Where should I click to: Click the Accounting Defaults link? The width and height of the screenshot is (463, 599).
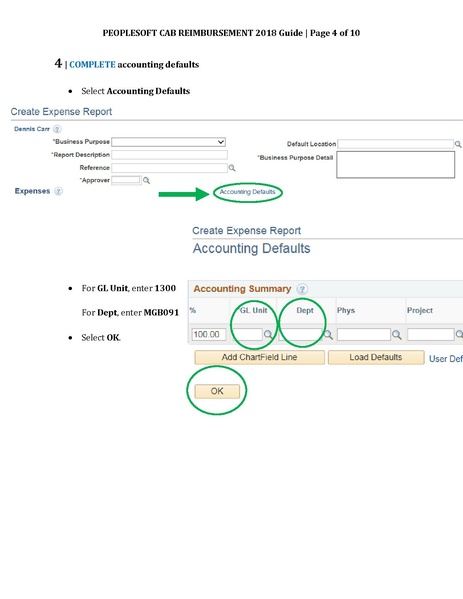coord(247,192)
